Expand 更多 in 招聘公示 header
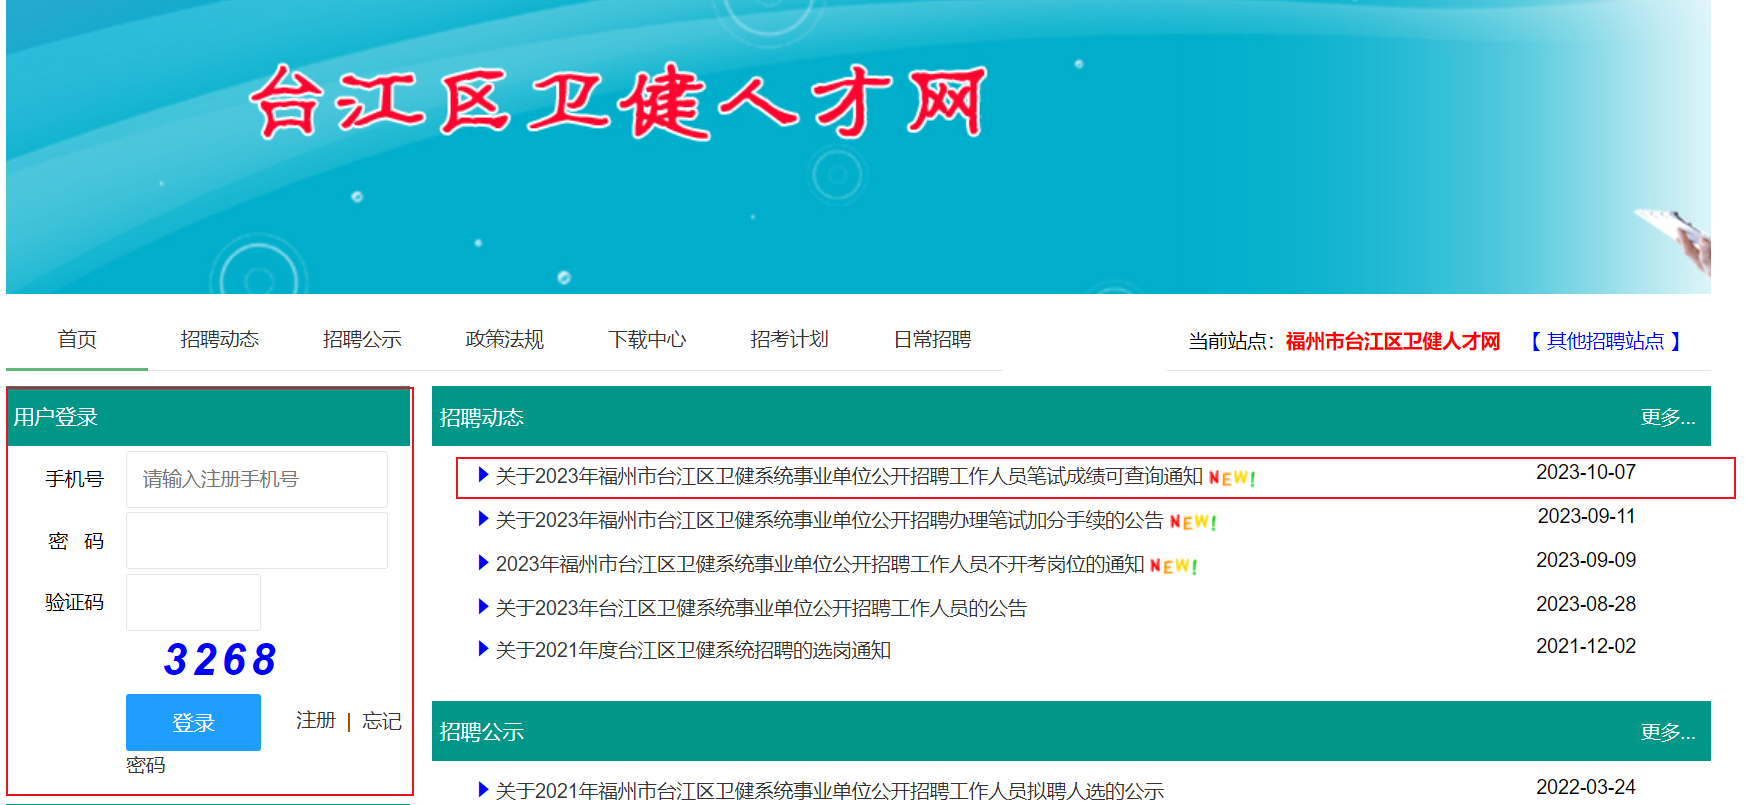1746x805 pixels. coord(1667,732)
